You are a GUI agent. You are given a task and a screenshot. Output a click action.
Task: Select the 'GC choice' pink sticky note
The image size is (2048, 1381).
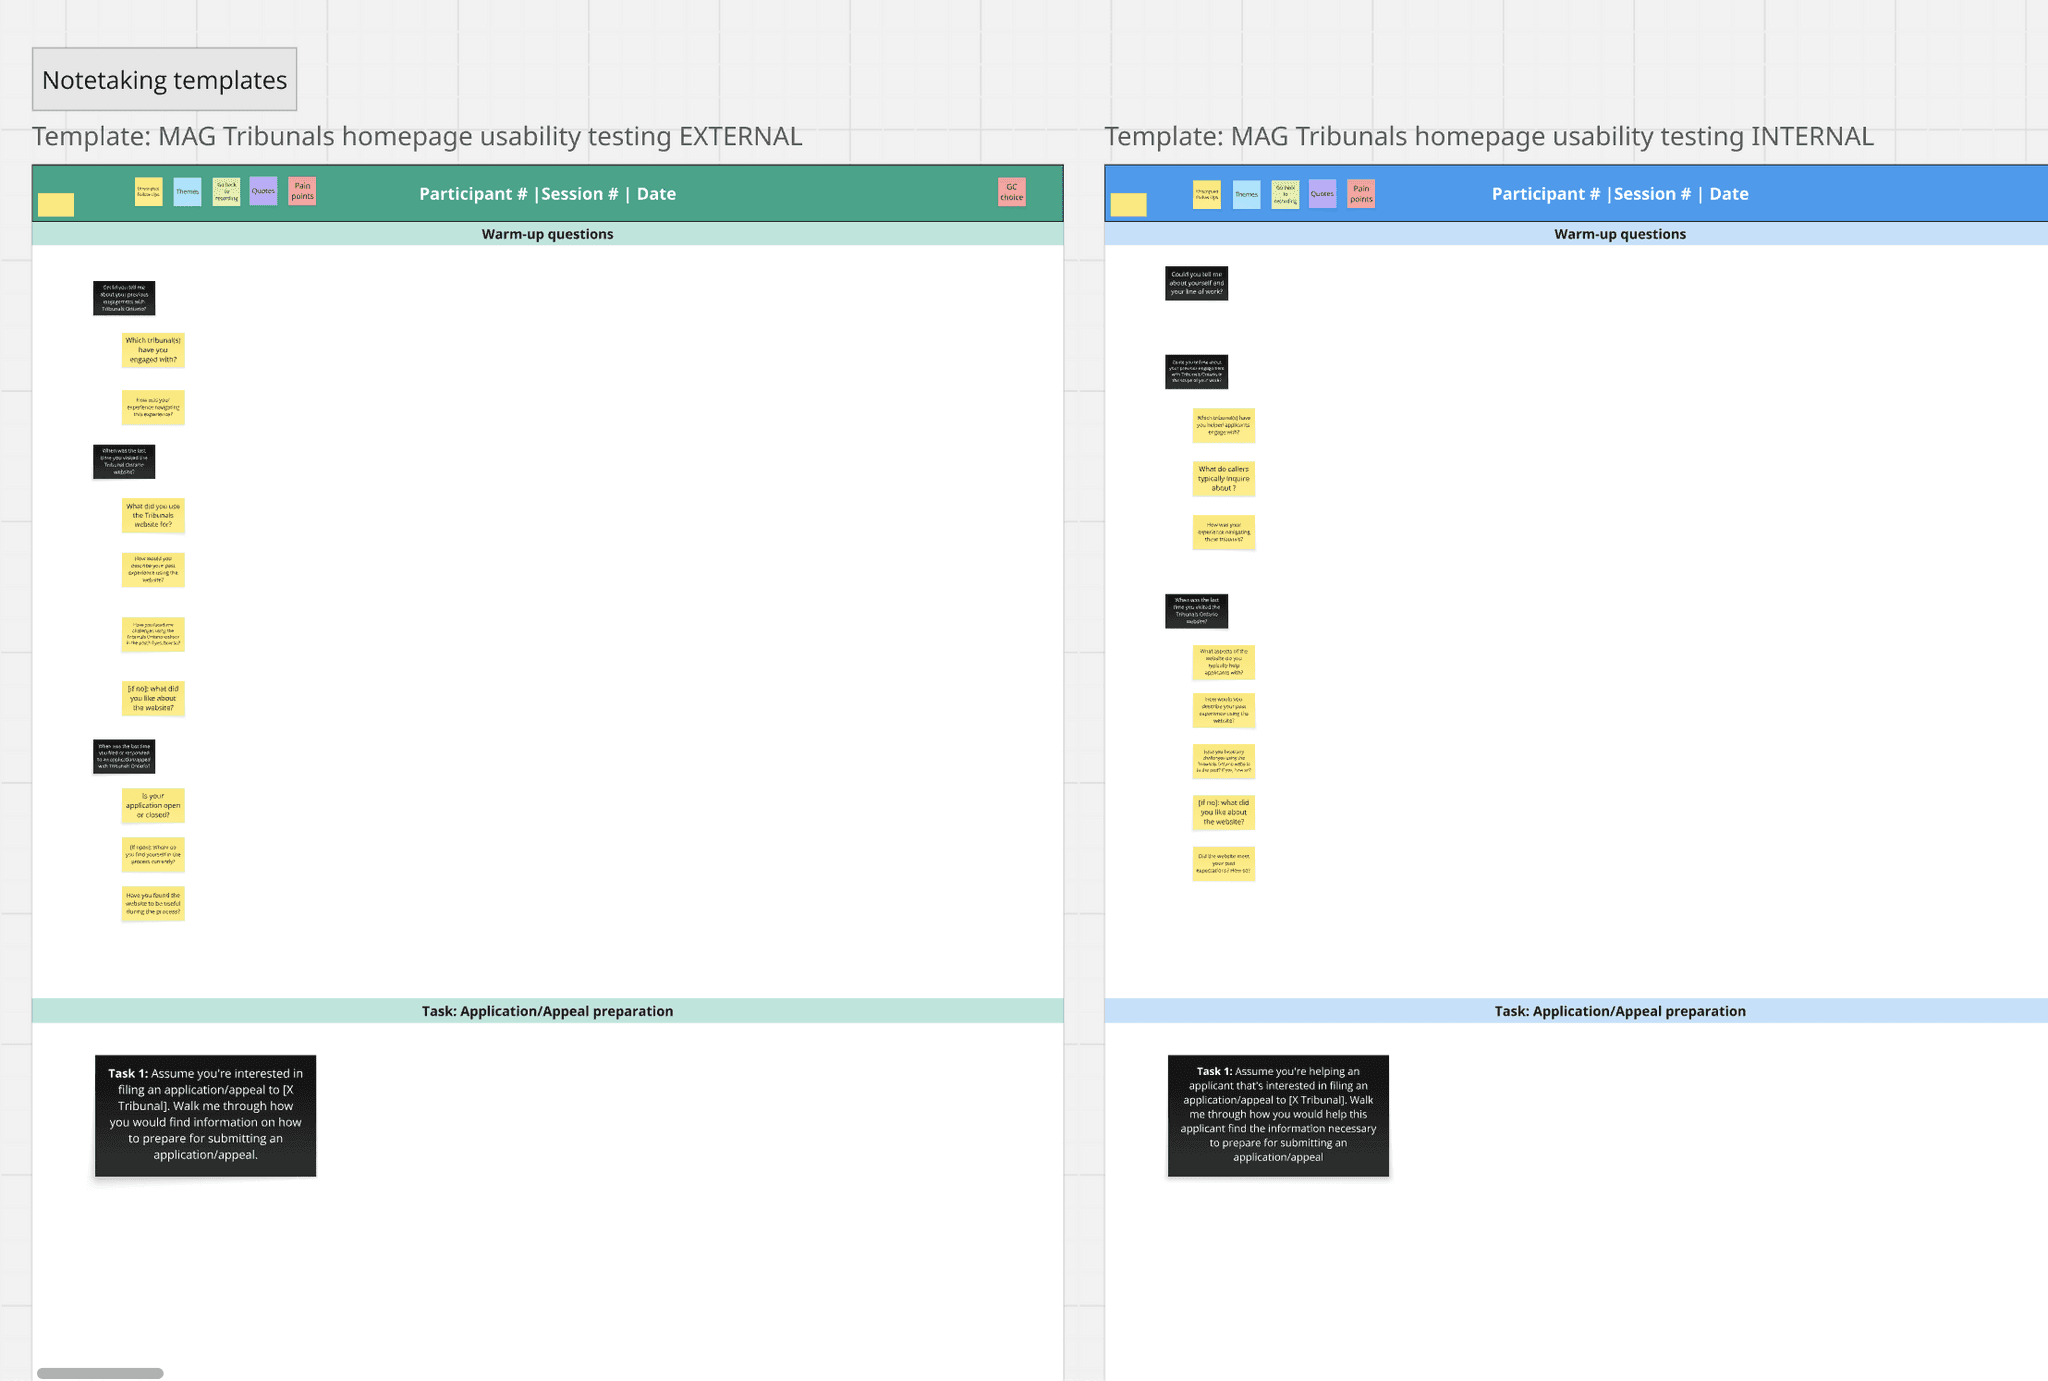[x=1011, y=192]
